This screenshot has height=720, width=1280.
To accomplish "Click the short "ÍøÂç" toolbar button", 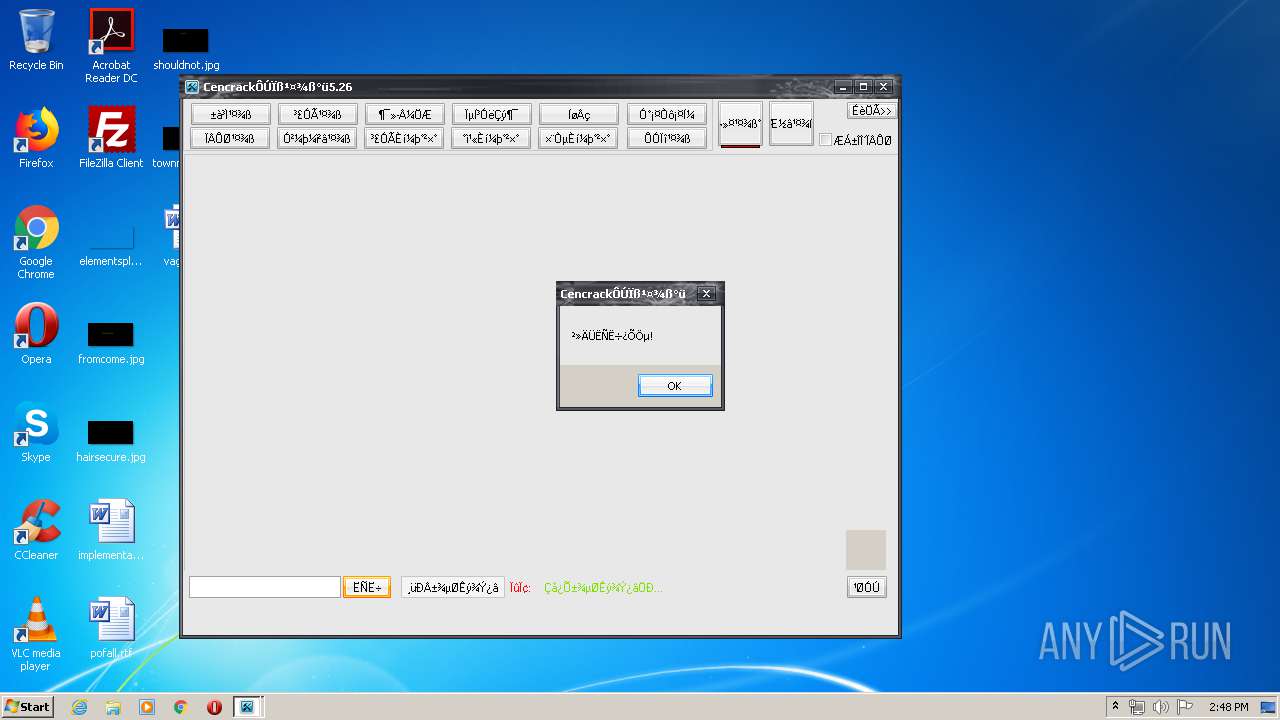I will pos(579,114).
